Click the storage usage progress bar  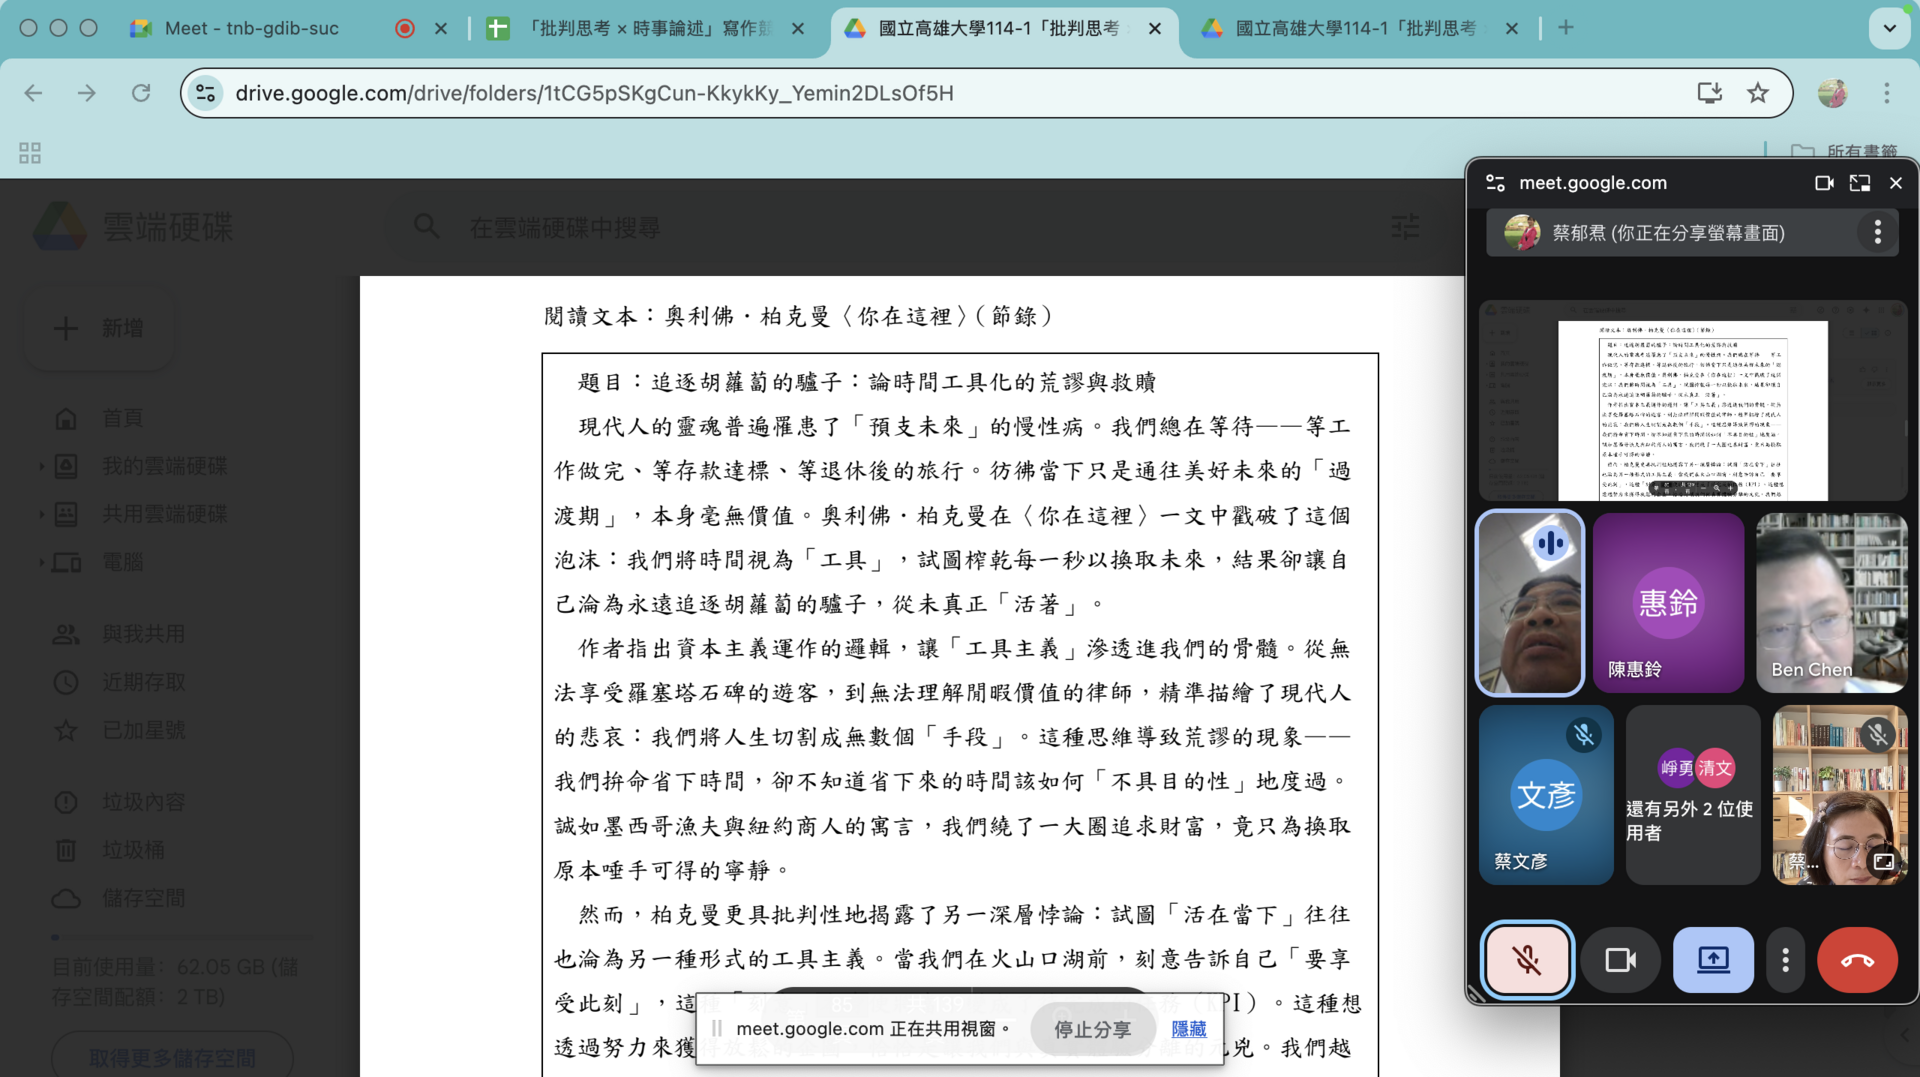tap(180, 937)
